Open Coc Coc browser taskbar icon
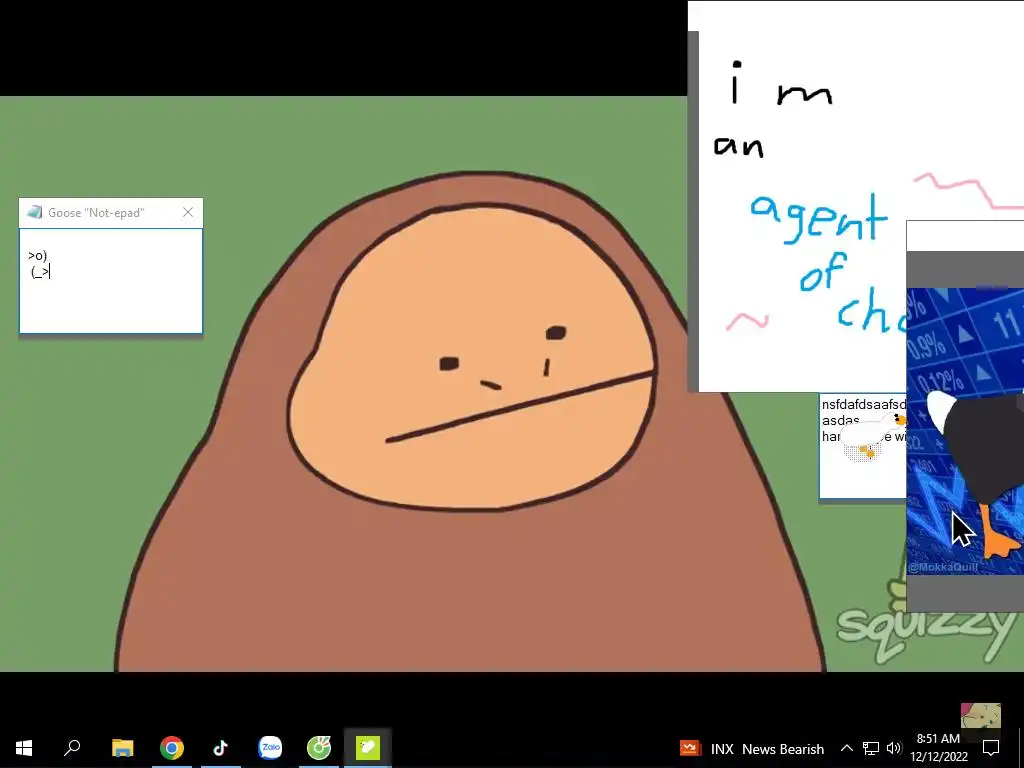The image size is (1024, 768). point(319,748)
